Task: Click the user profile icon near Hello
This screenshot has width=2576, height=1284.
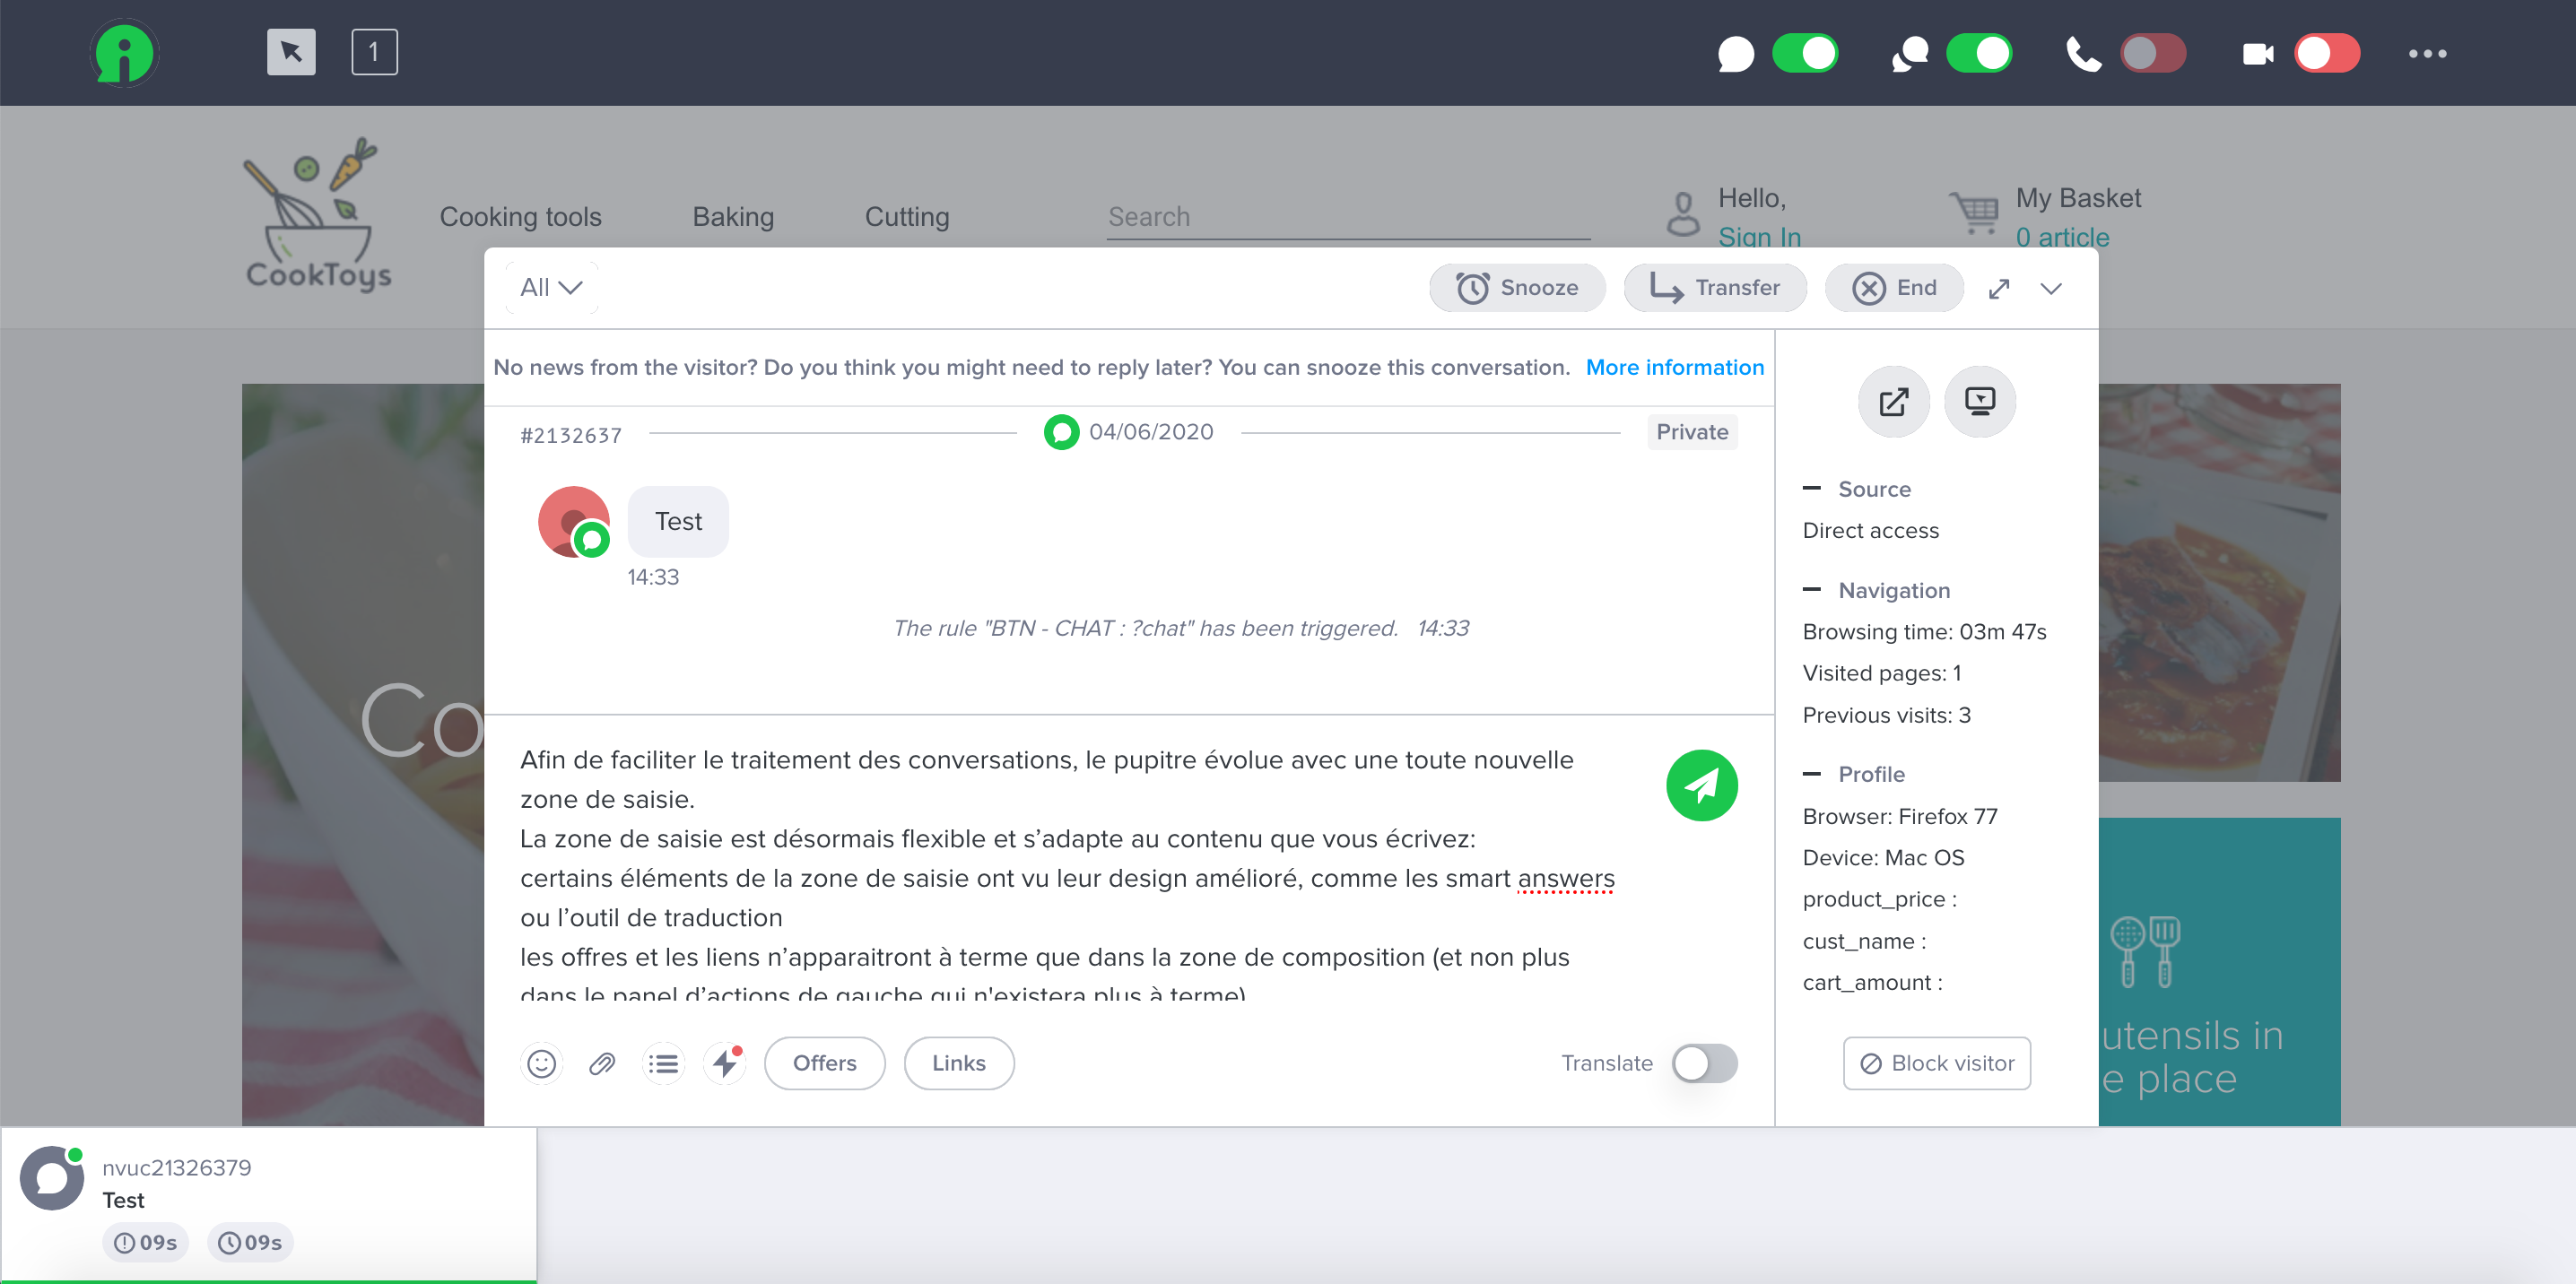Action: click(1683, 213)
